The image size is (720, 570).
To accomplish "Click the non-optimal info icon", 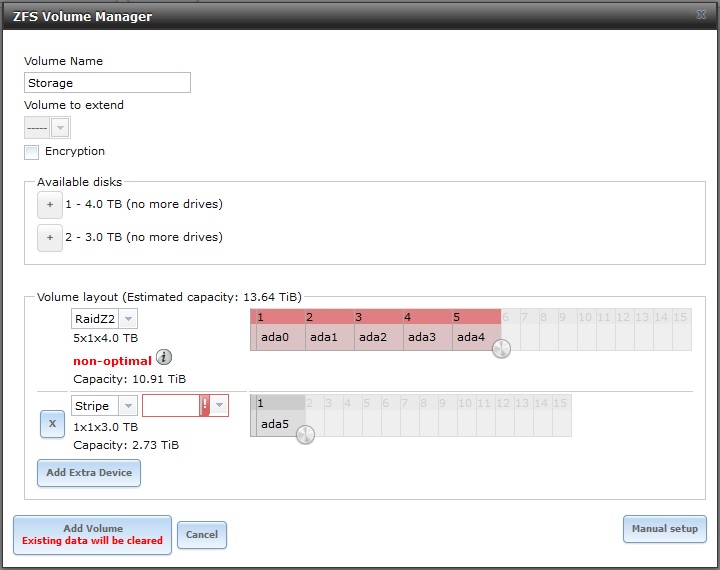I will point(164,357).
